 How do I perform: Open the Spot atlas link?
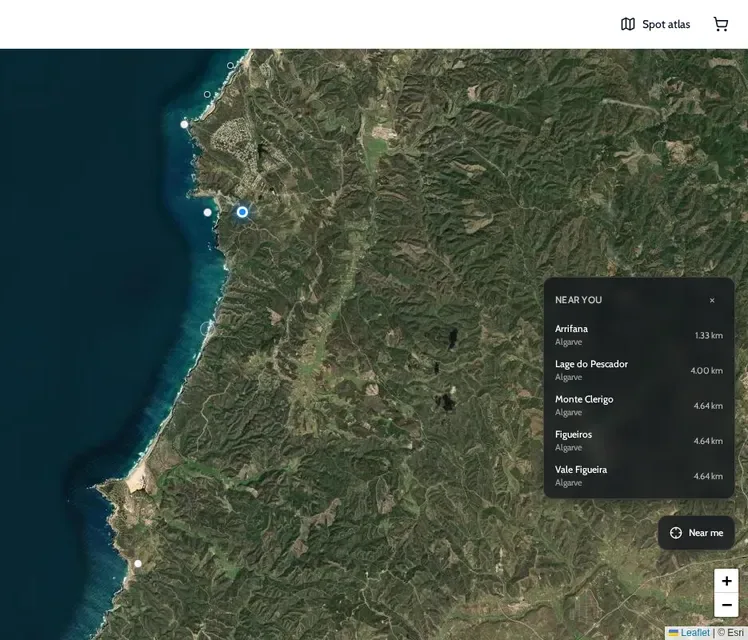point(655,24)
